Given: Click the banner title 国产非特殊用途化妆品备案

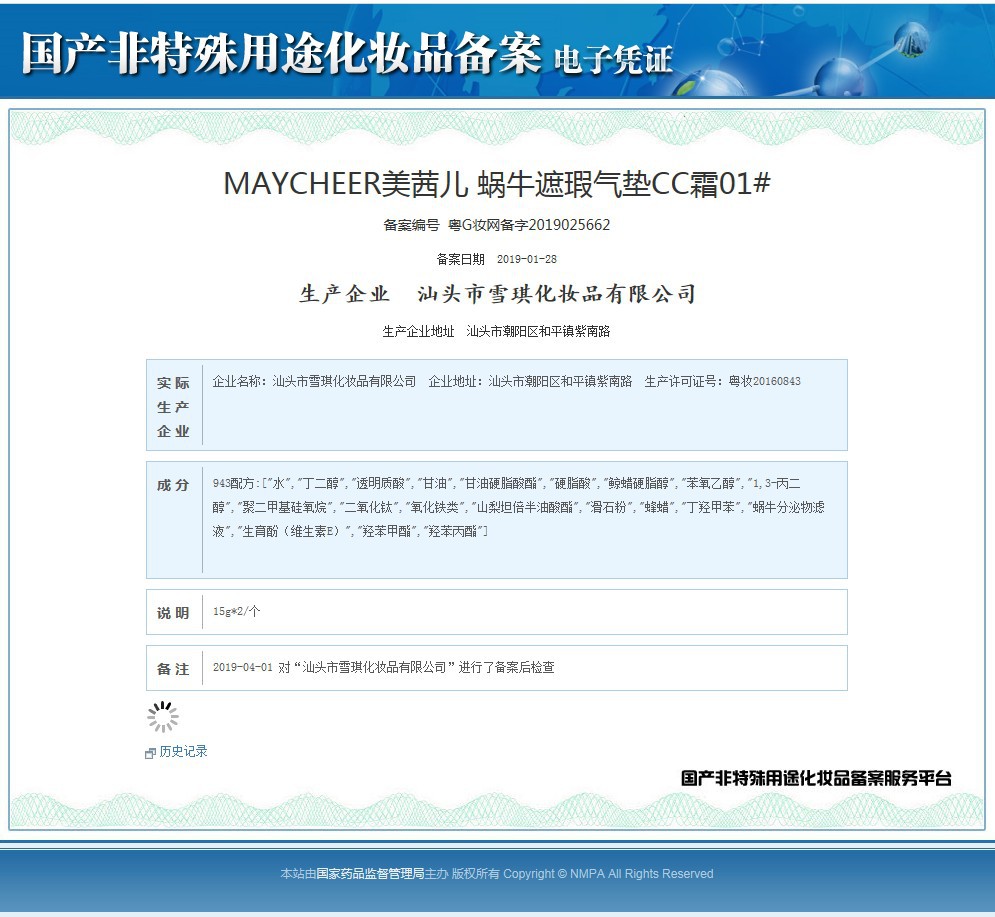Looking at the screenshot, I should click(282, 53).
